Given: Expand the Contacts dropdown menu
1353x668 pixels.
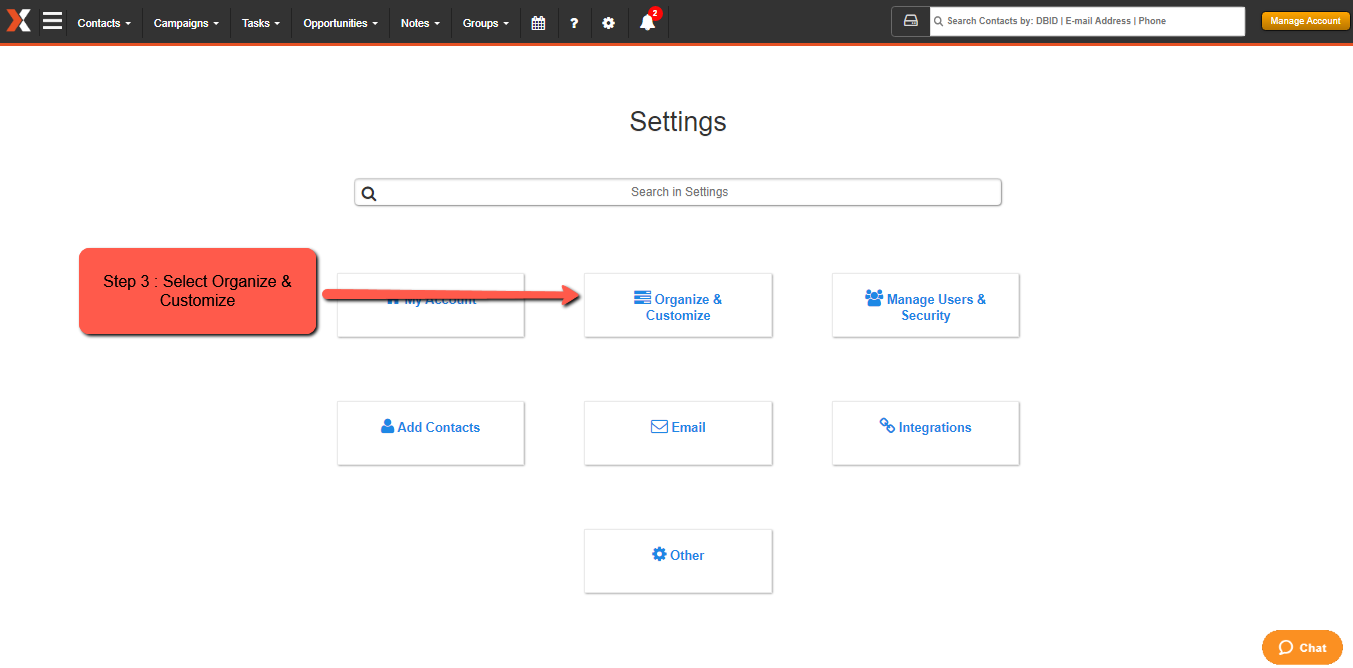Looking at the screenshot, I should 104,23.
